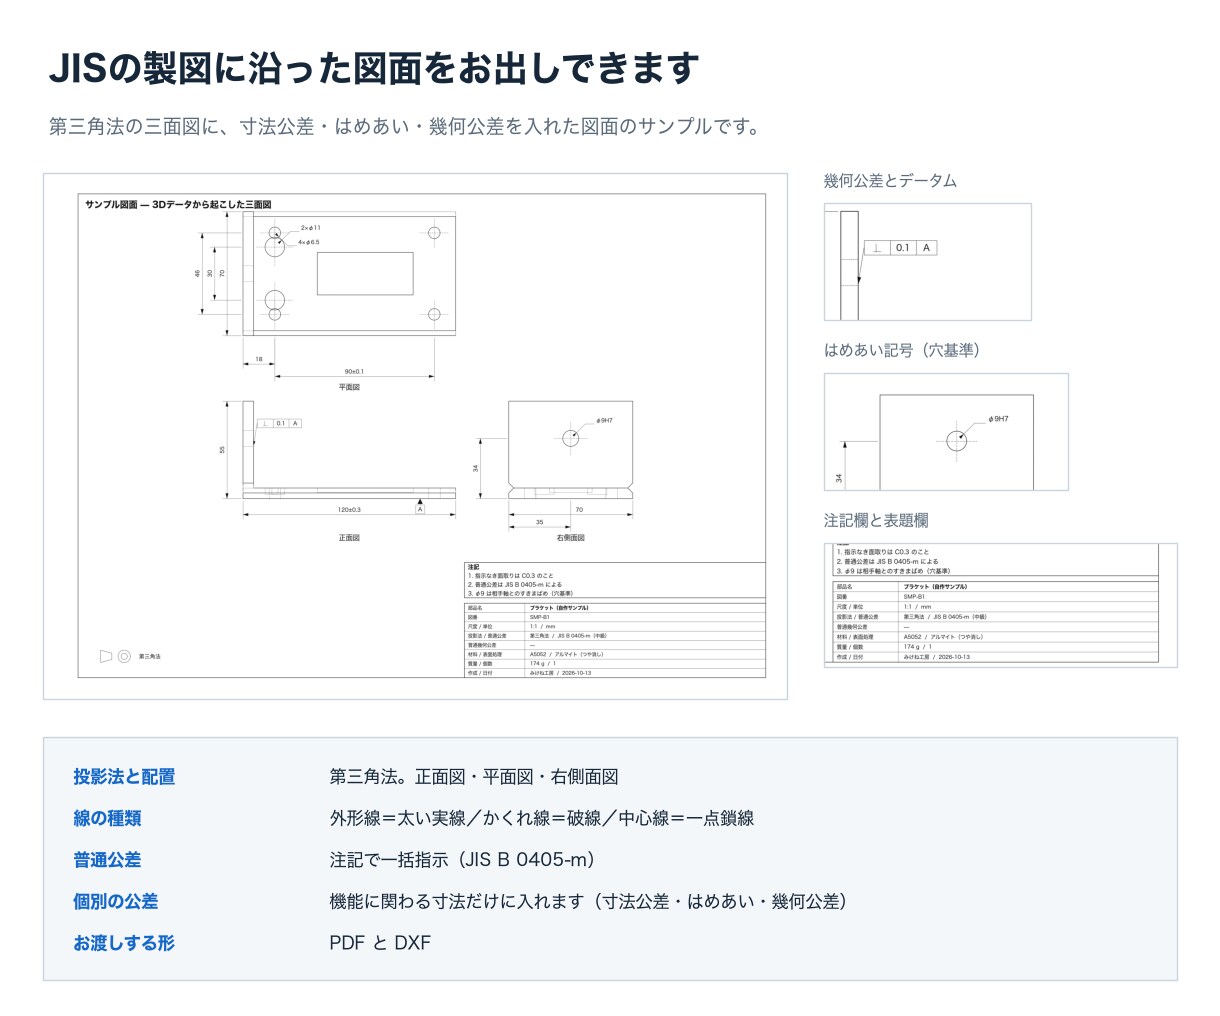Click the 第三角法 text beside the projection symbol
This screenshot has height=1016, width=1220.
(150, 657)
